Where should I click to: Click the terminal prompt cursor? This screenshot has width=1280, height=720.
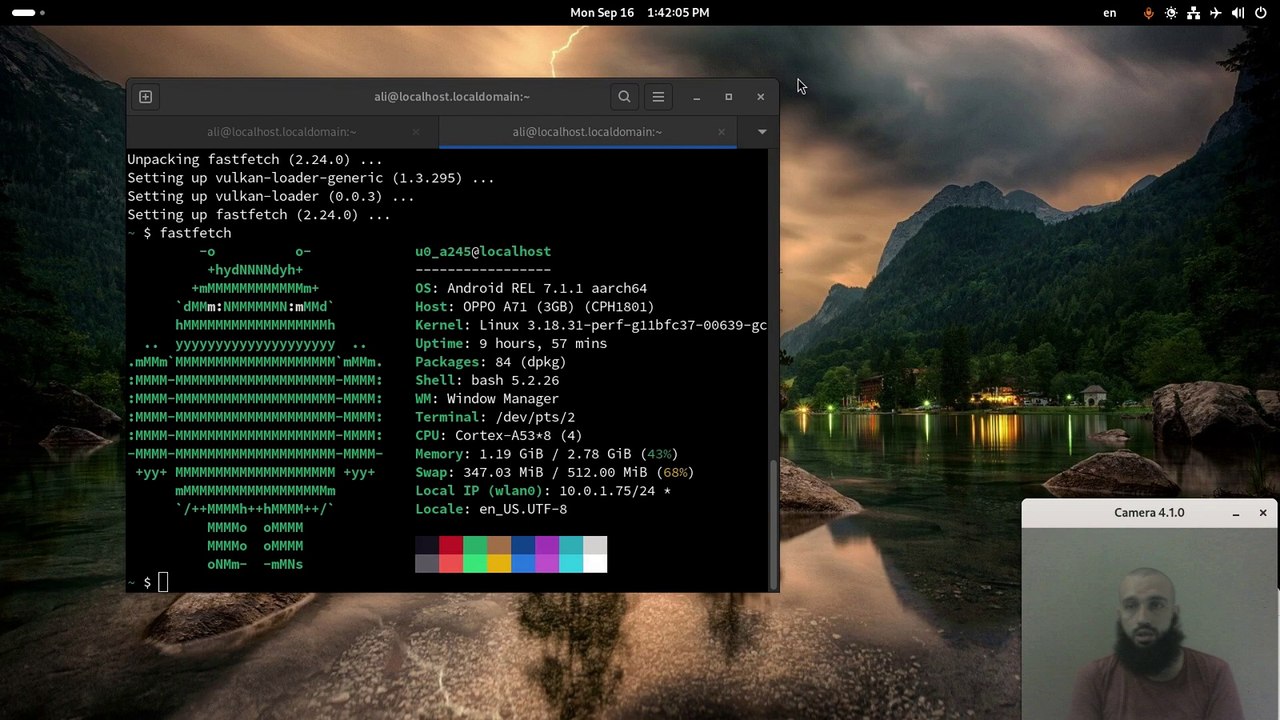164,582
